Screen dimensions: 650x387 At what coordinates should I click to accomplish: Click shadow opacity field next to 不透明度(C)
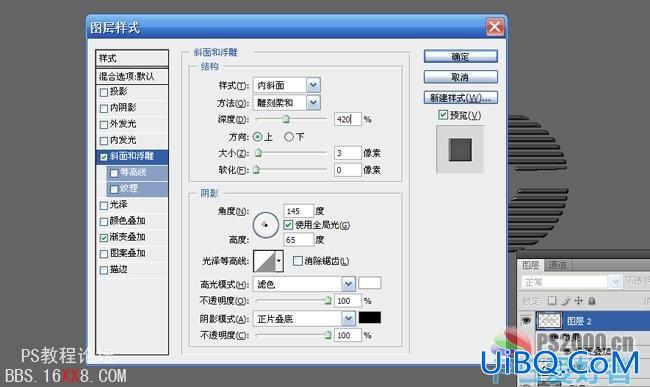(x=348, y=335)
